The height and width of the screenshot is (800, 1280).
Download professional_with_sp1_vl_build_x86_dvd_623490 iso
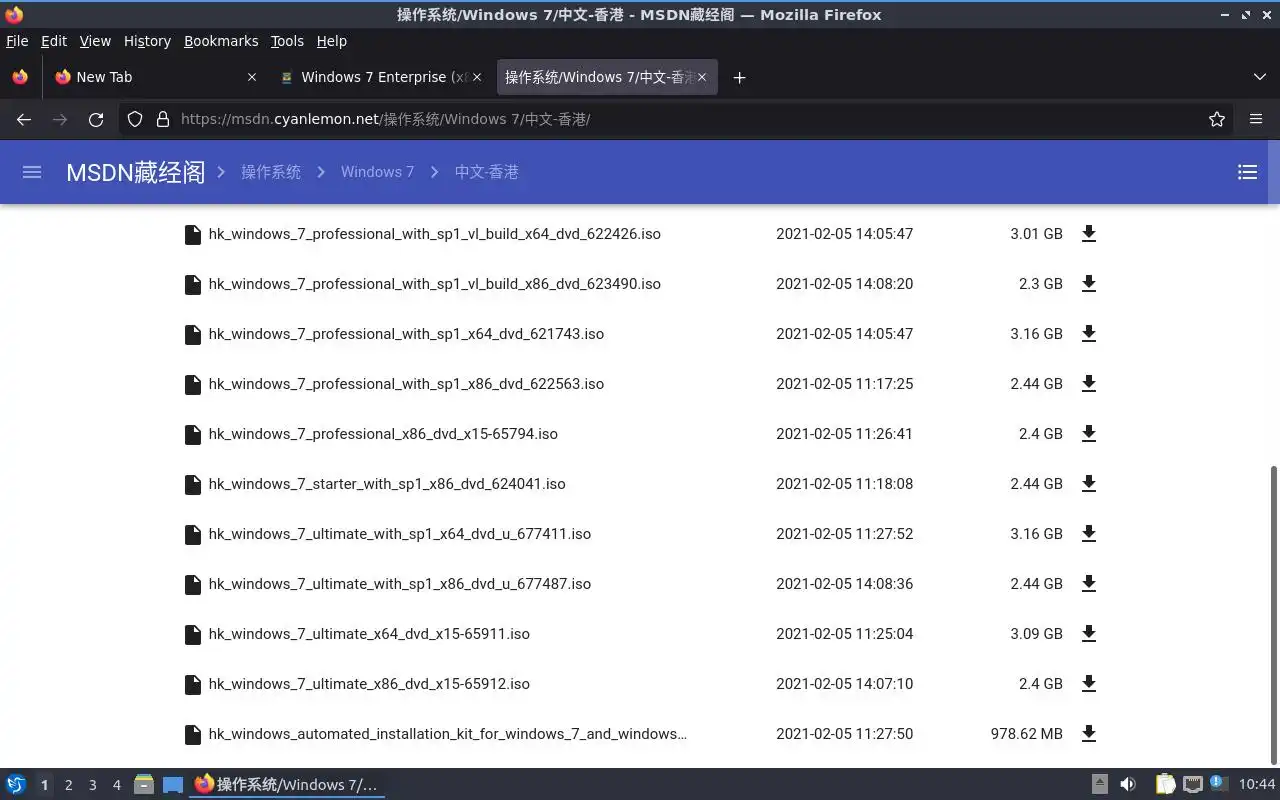coord(1089,284)
